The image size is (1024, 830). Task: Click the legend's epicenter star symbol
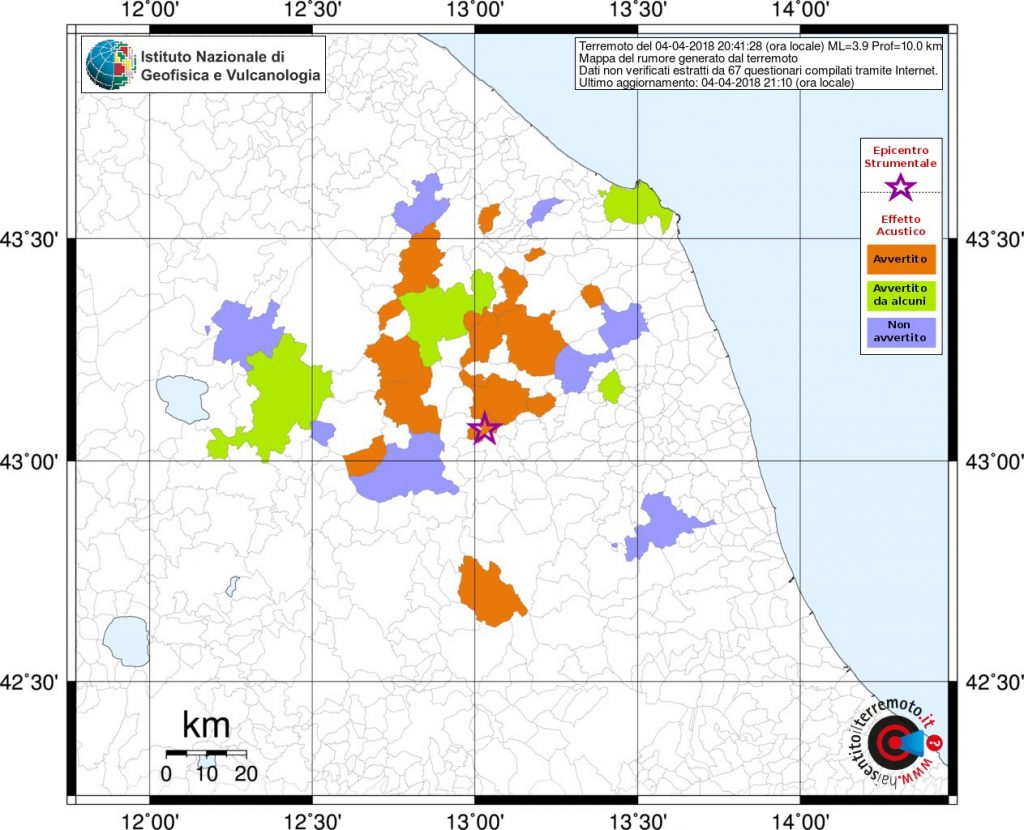click(x=901, y=187)
